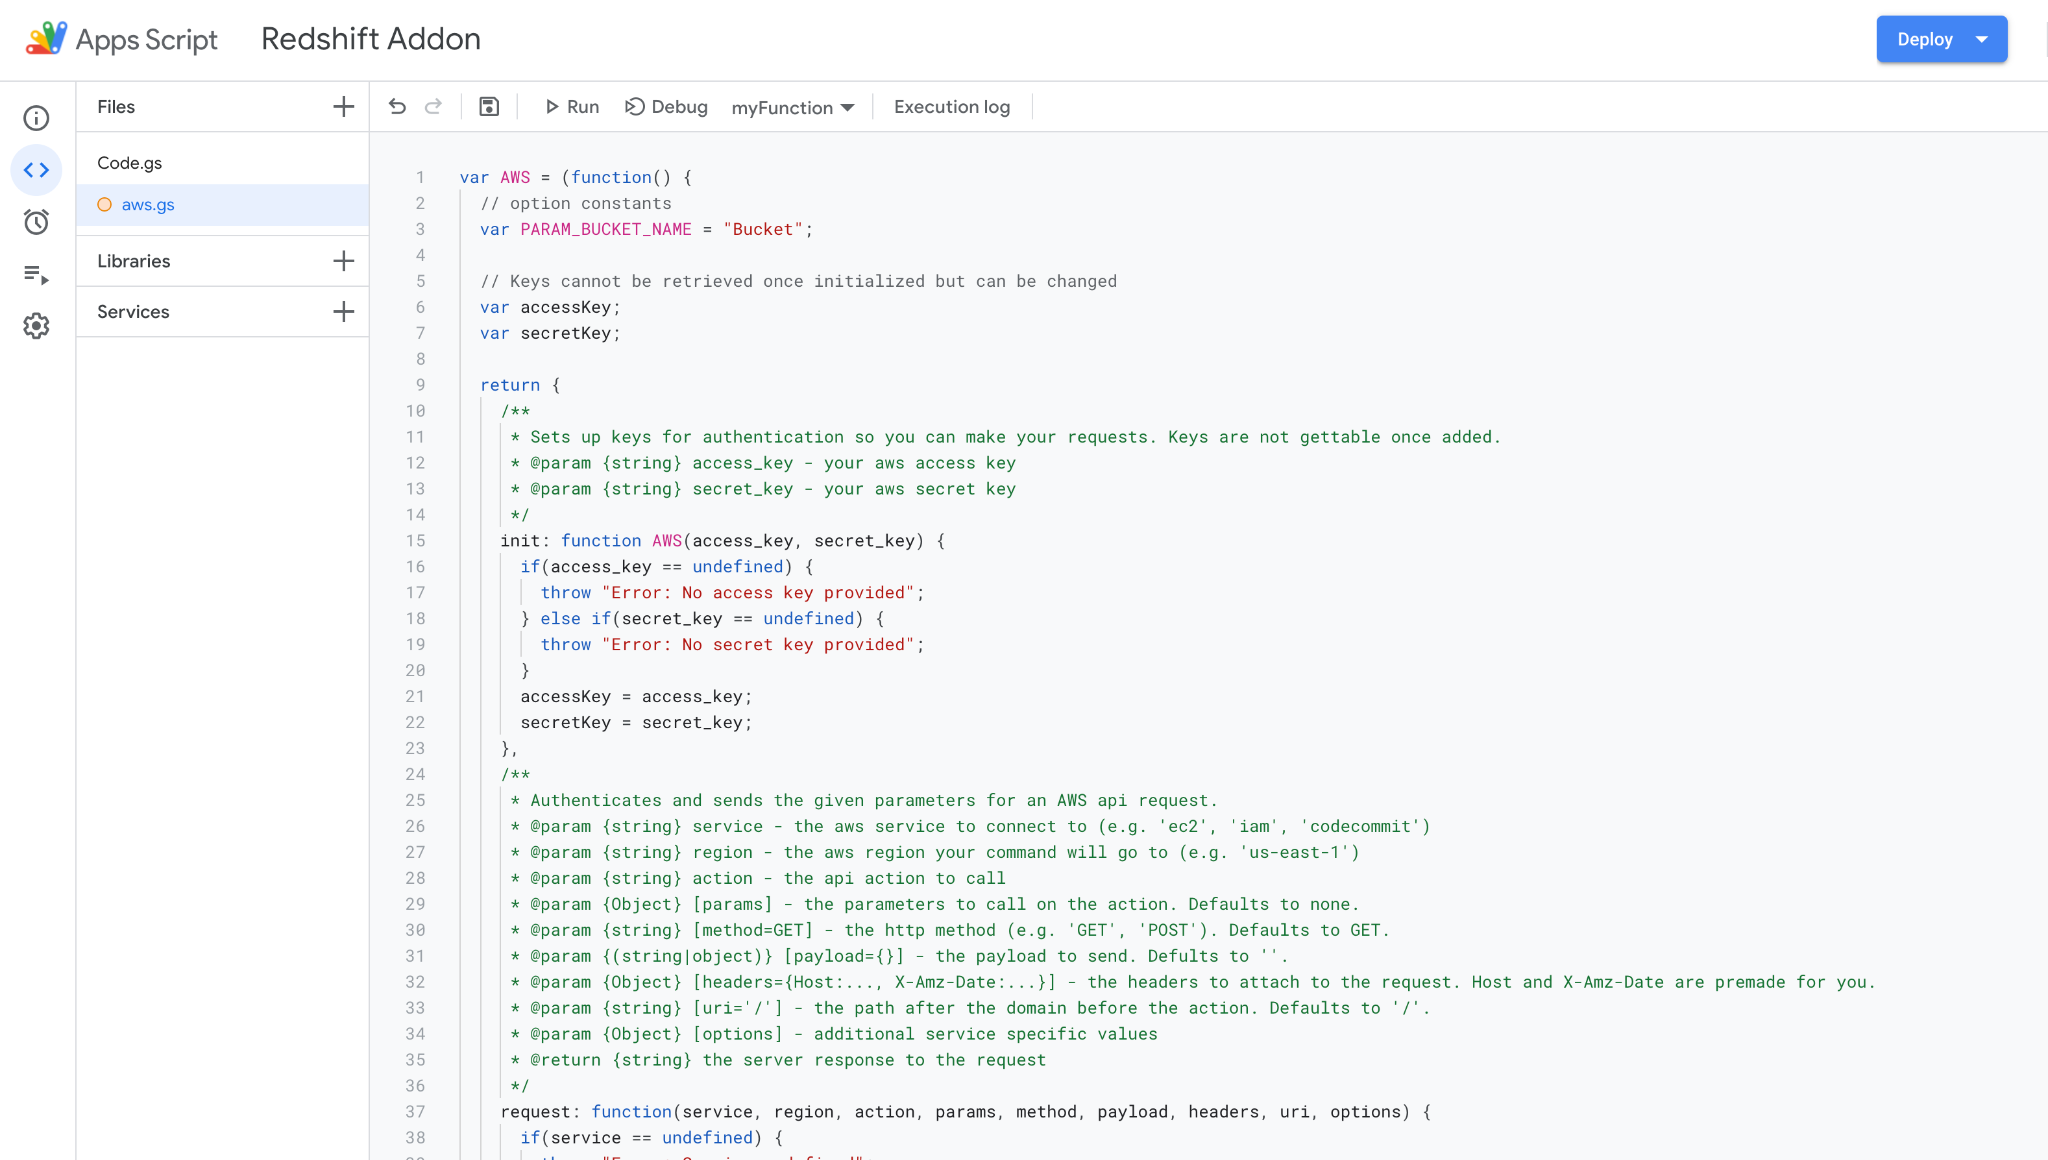Open the Triggers alarm clock icon

click(36, 222)
